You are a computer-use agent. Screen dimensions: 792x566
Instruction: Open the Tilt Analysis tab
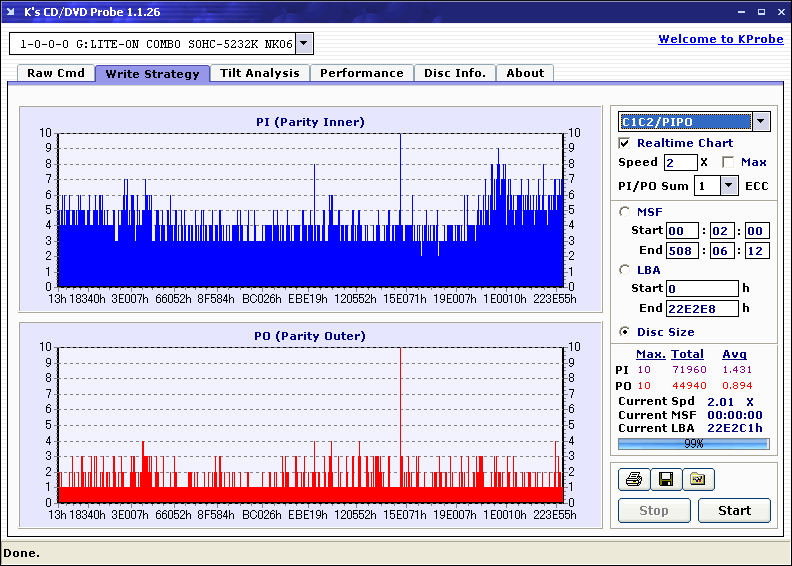pyautogui.click(x=260, y=73)
